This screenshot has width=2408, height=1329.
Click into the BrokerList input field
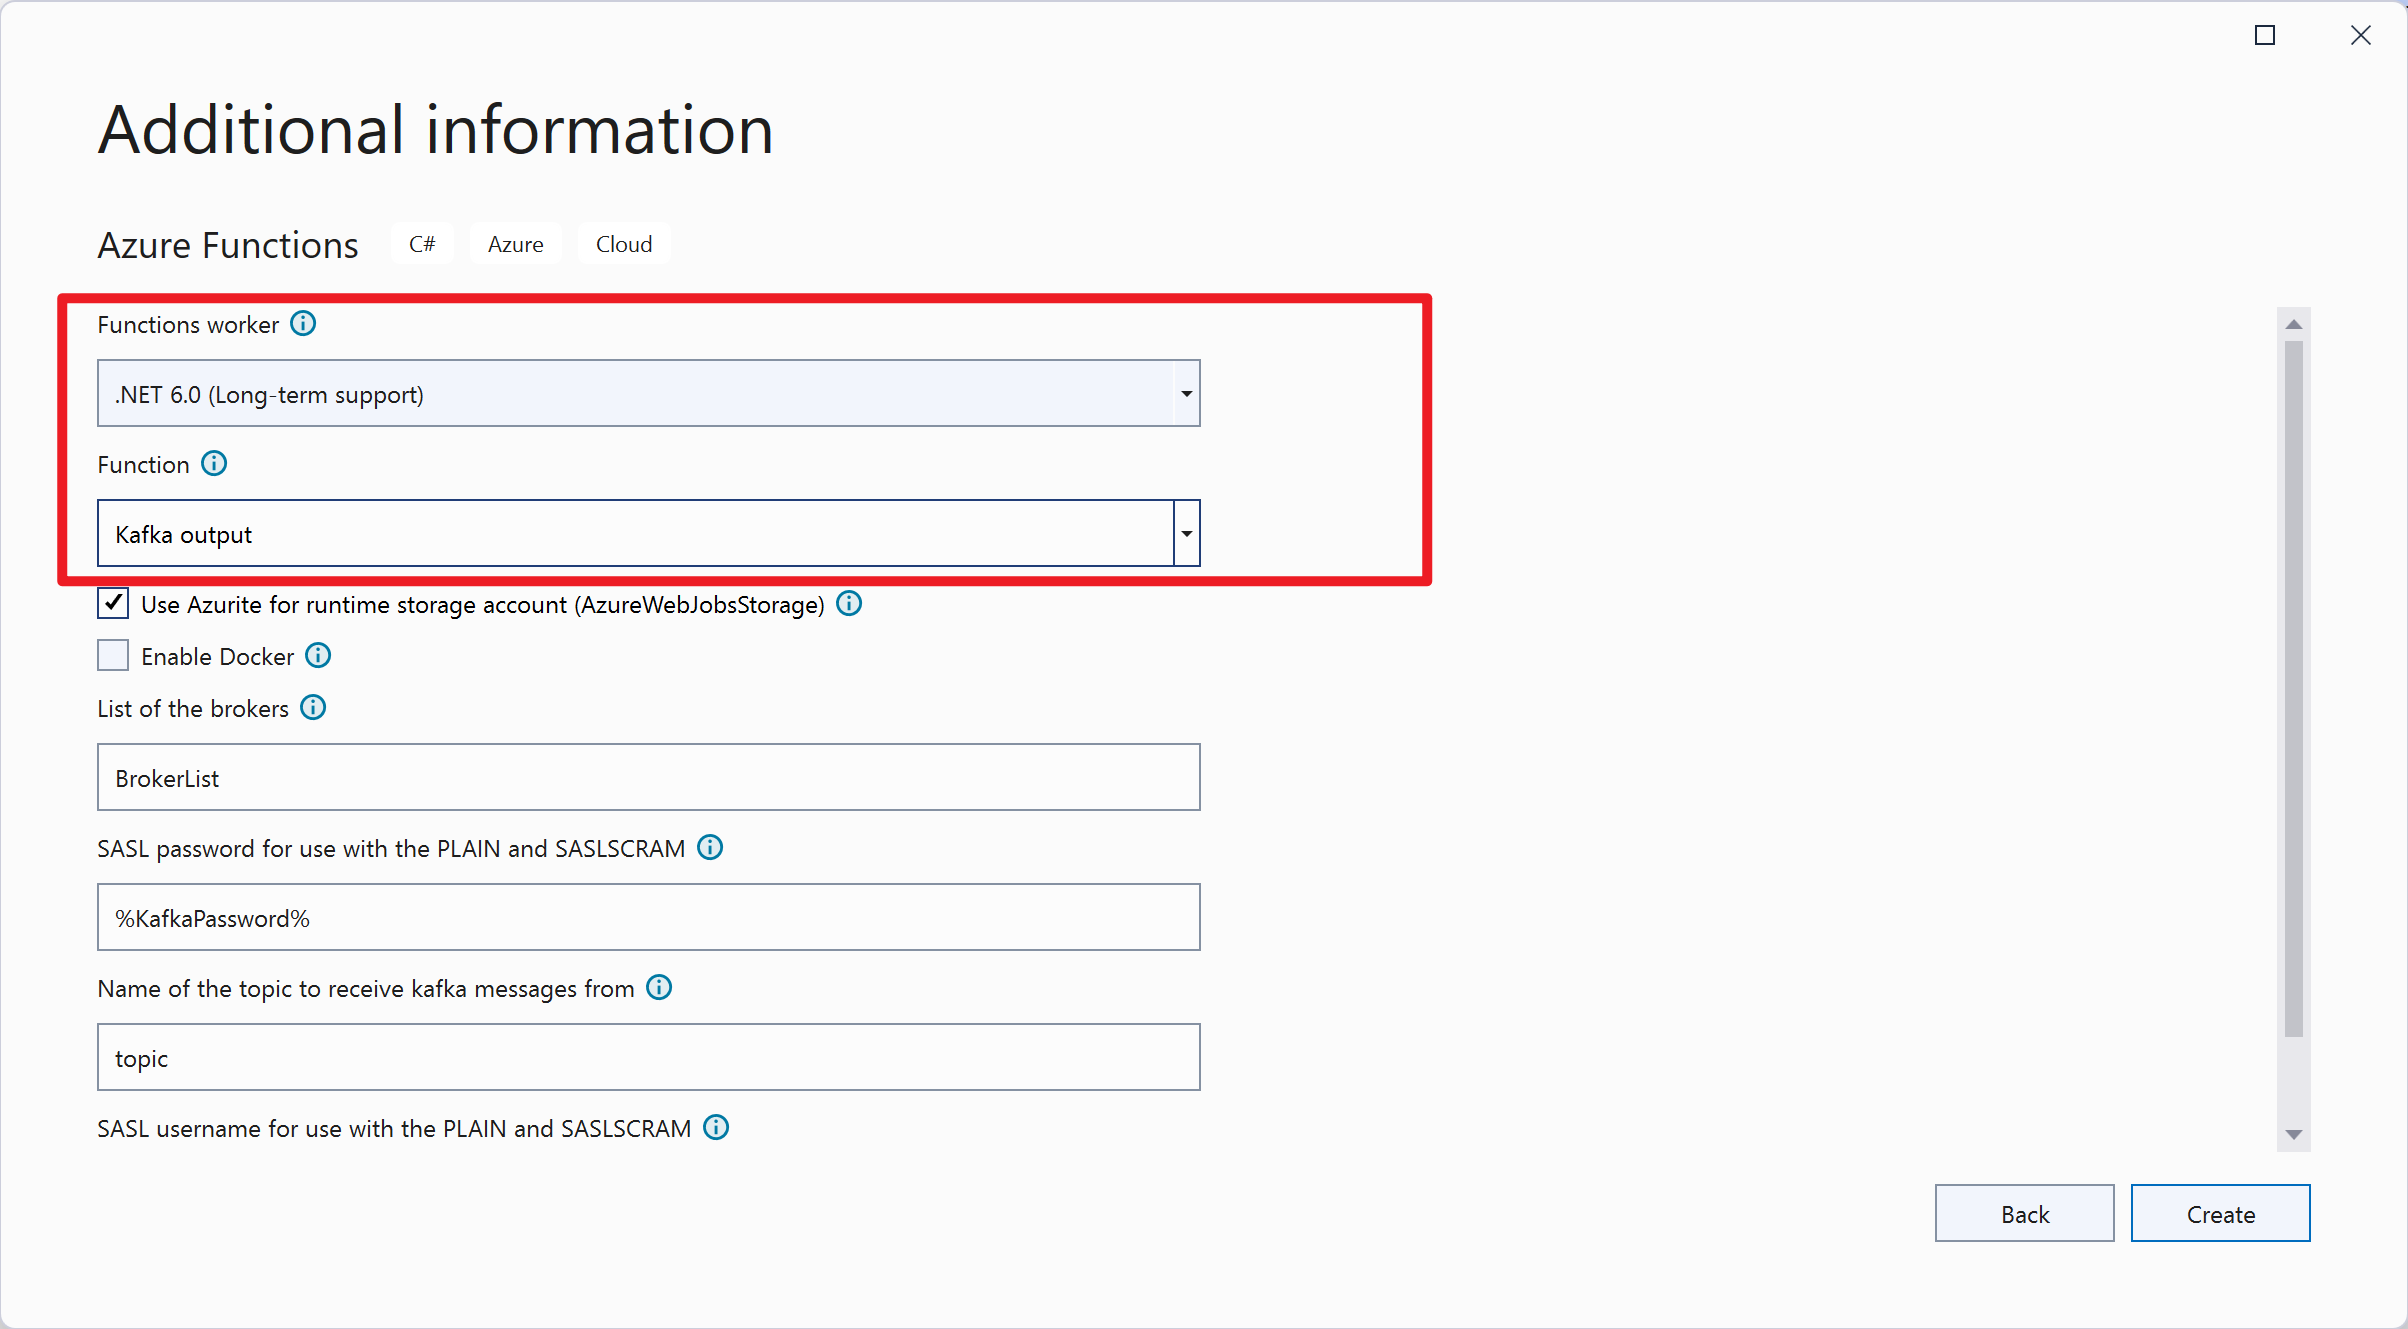648,778
